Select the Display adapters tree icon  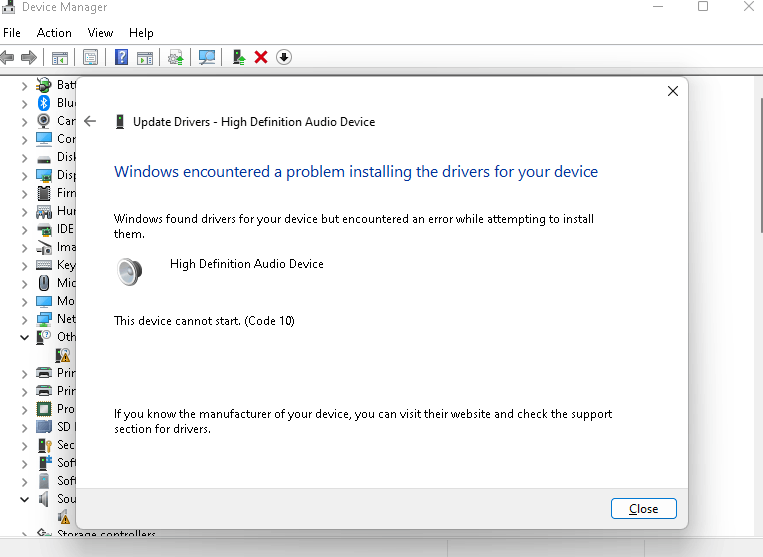coord(44,175)
